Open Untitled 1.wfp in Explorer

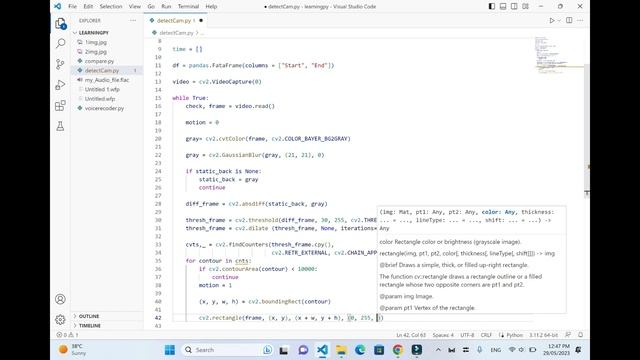(x=102, y=89)
